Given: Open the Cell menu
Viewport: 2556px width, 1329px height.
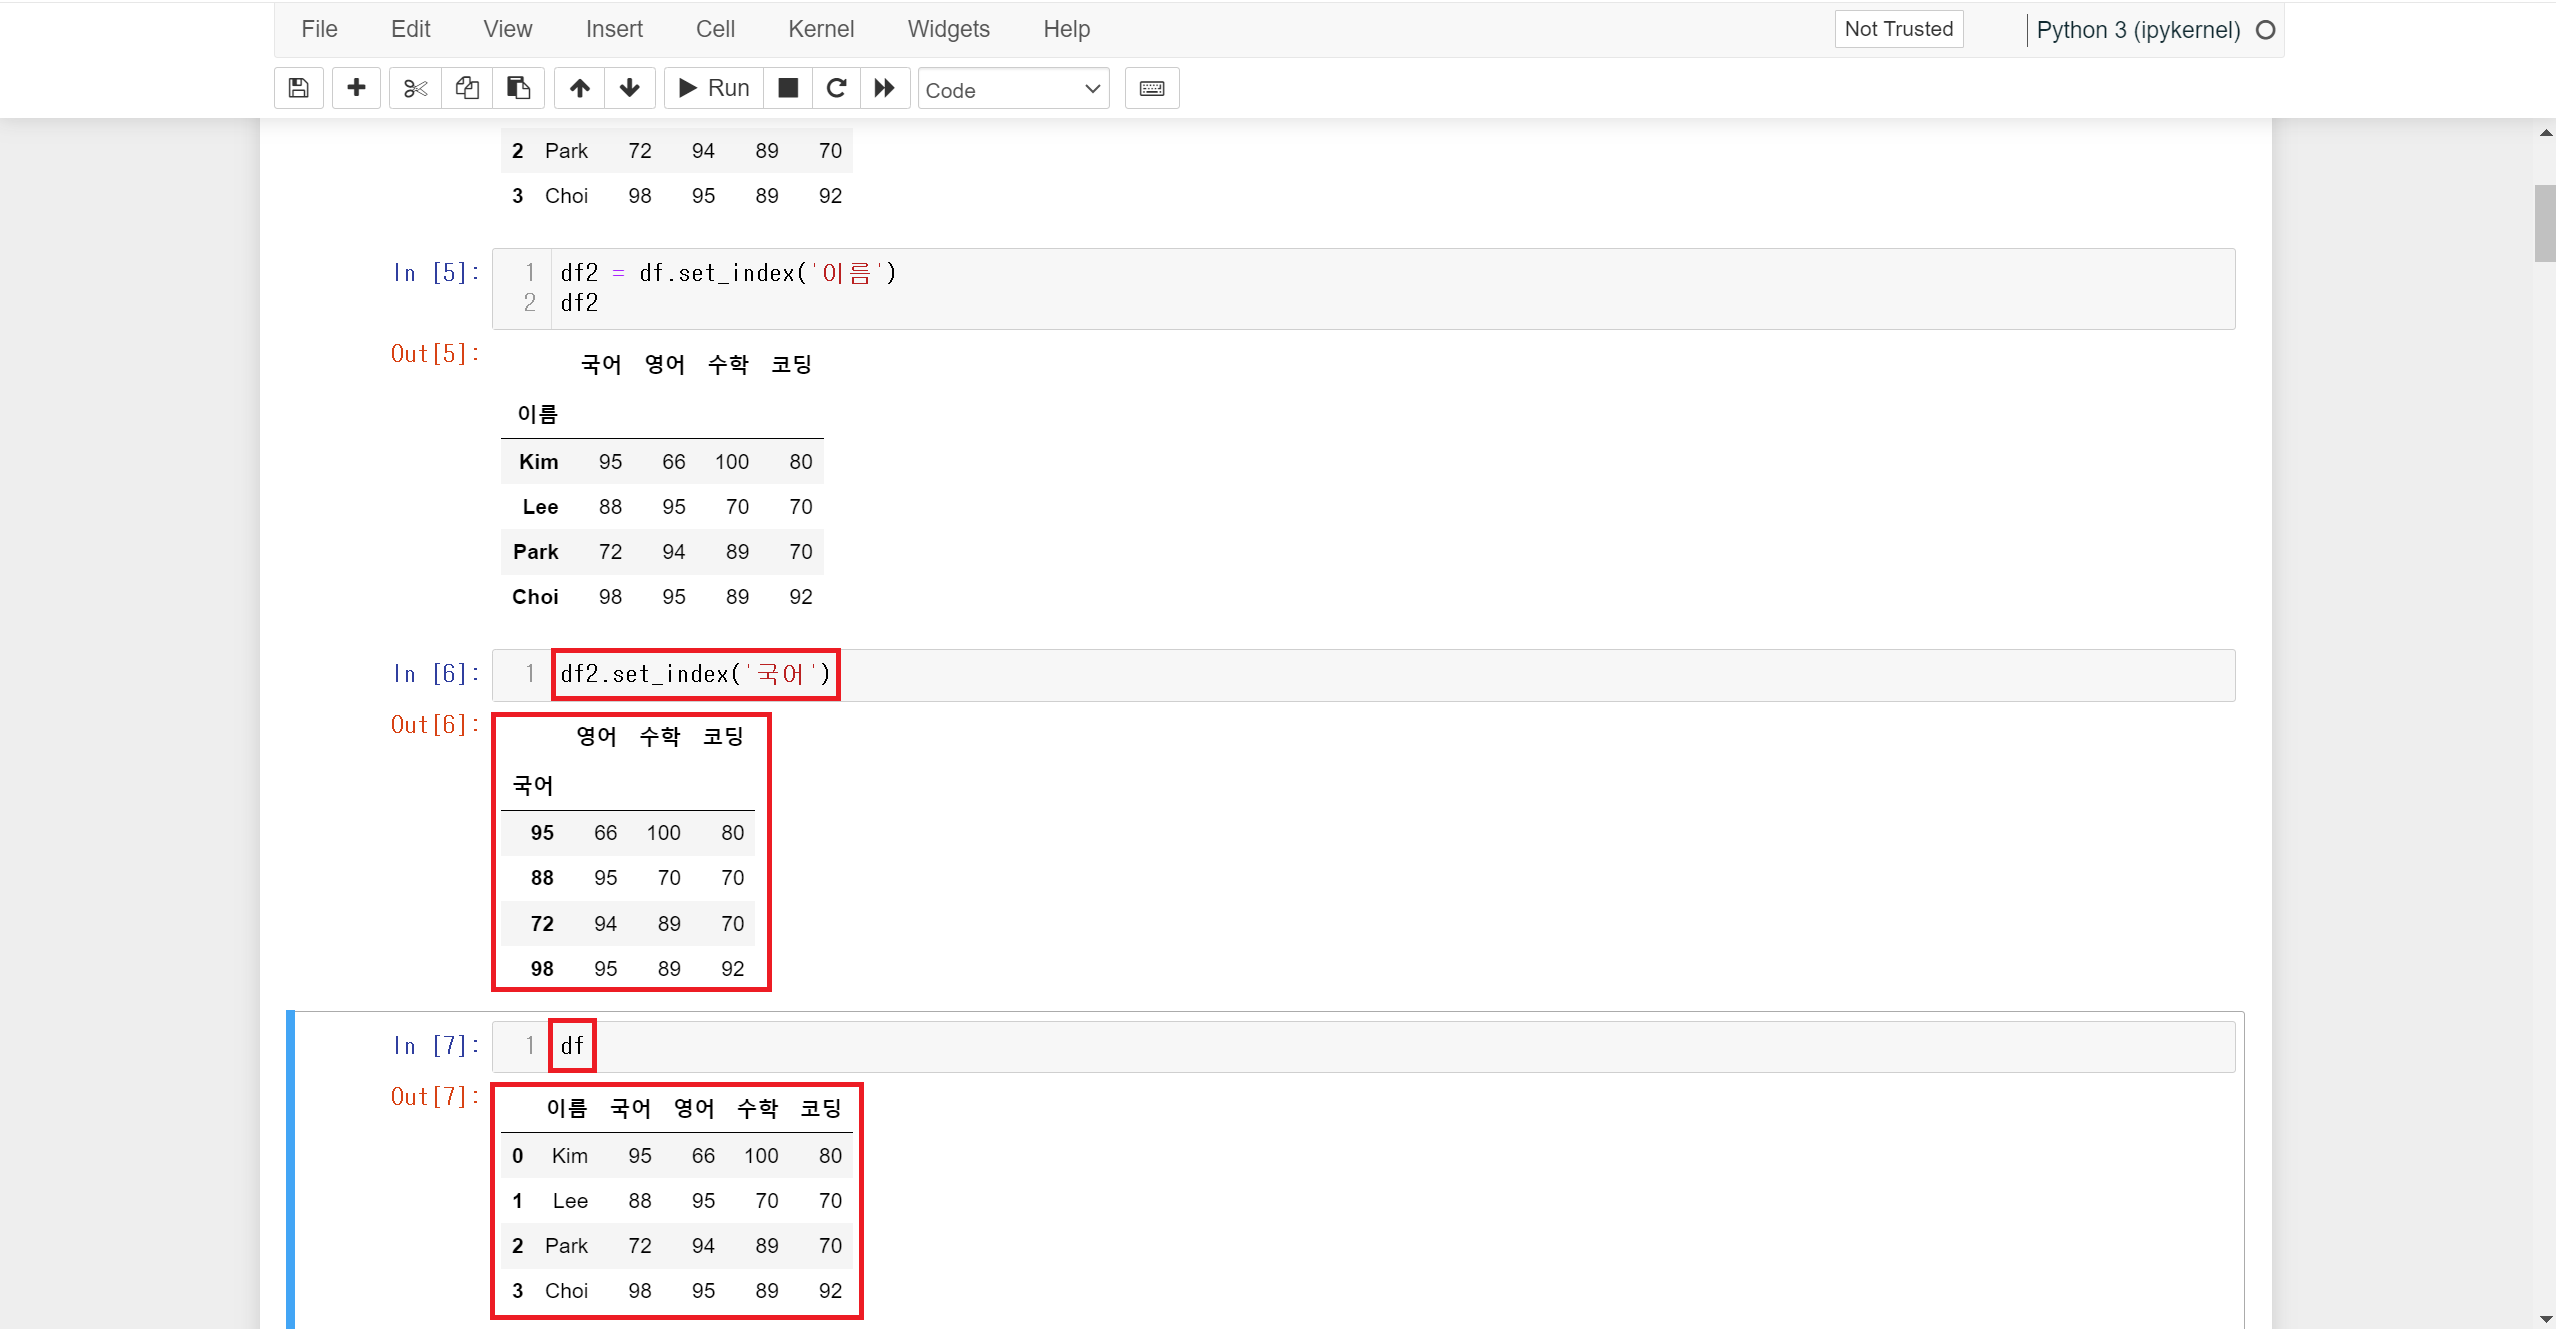Looking at the screenshot, I should coord(715,29).
